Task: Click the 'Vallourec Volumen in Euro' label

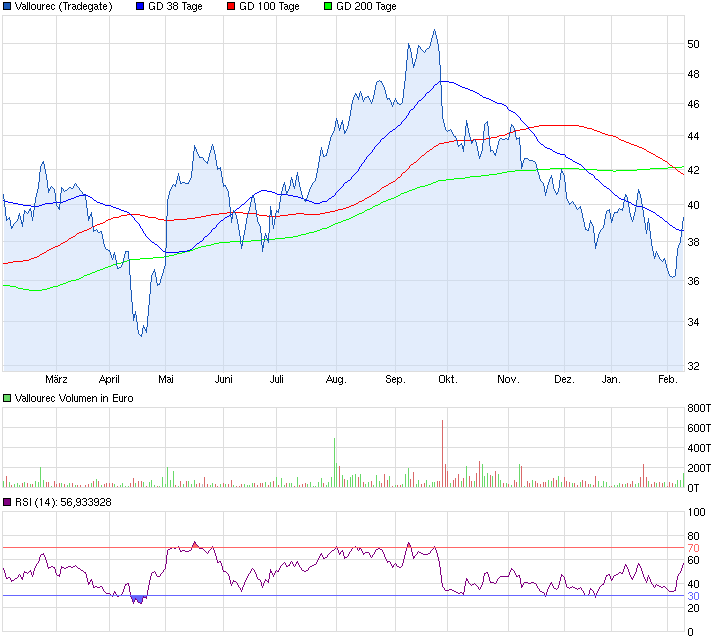Action: tap(74, 398)
